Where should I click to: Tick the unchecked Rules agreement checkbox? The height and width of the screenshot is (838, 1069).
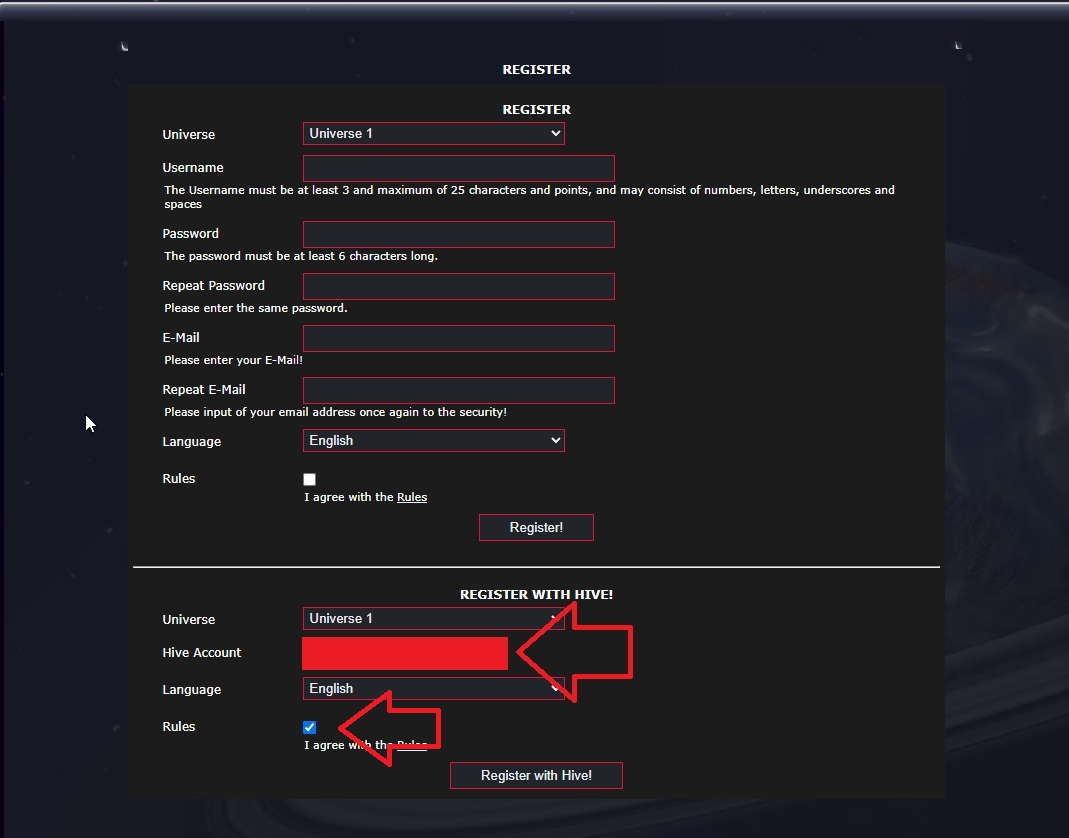310,479
